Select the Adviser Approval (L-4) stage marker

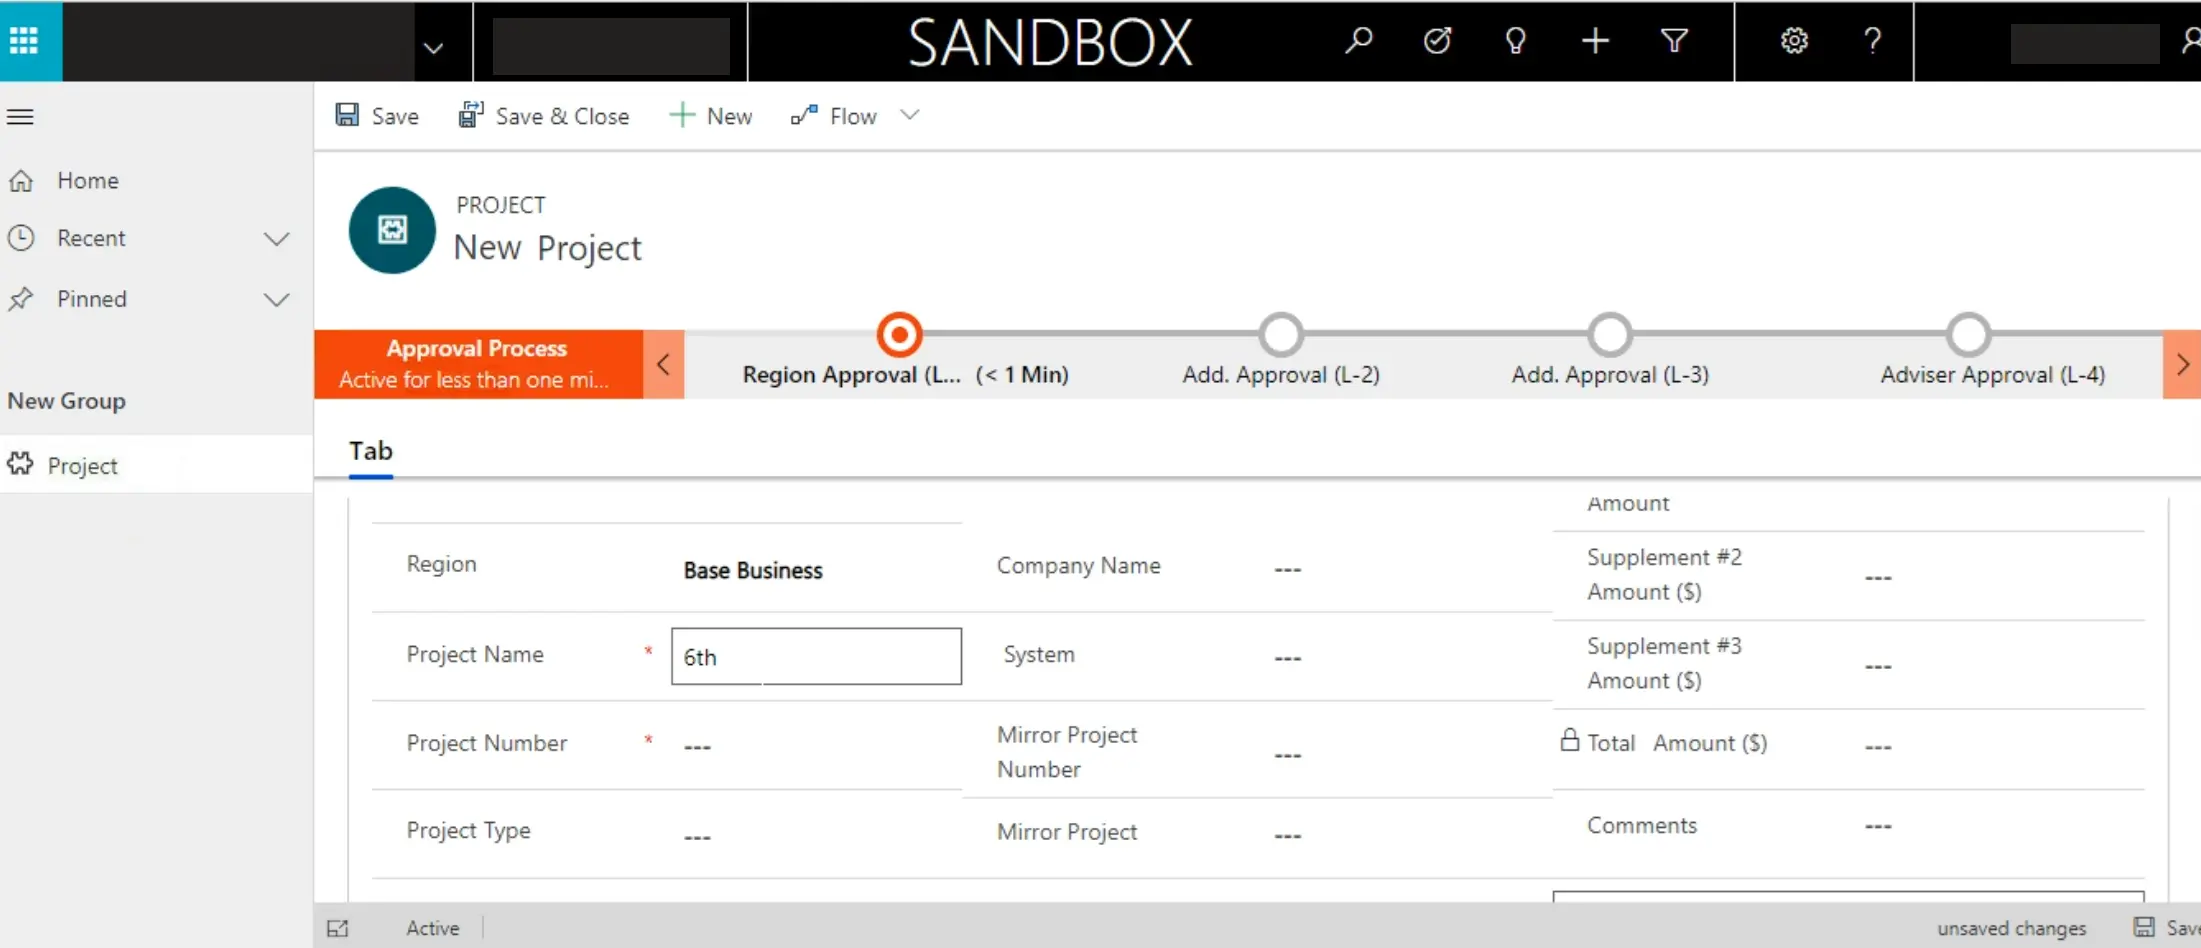click(x=1968, y=336)
